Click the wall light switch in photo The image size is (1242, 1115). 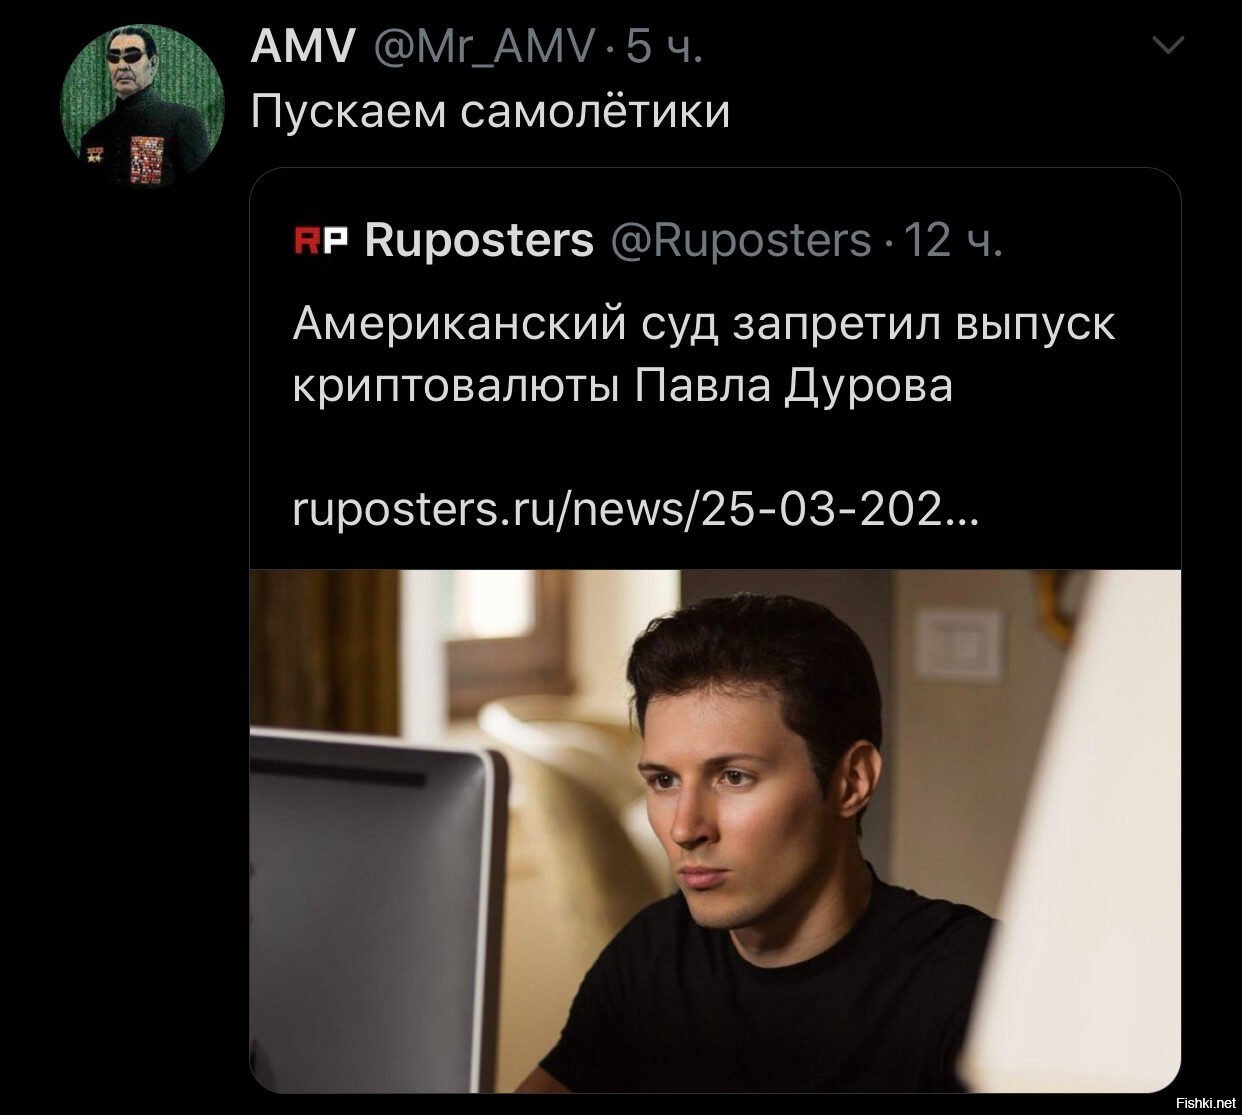pos(958,640)
